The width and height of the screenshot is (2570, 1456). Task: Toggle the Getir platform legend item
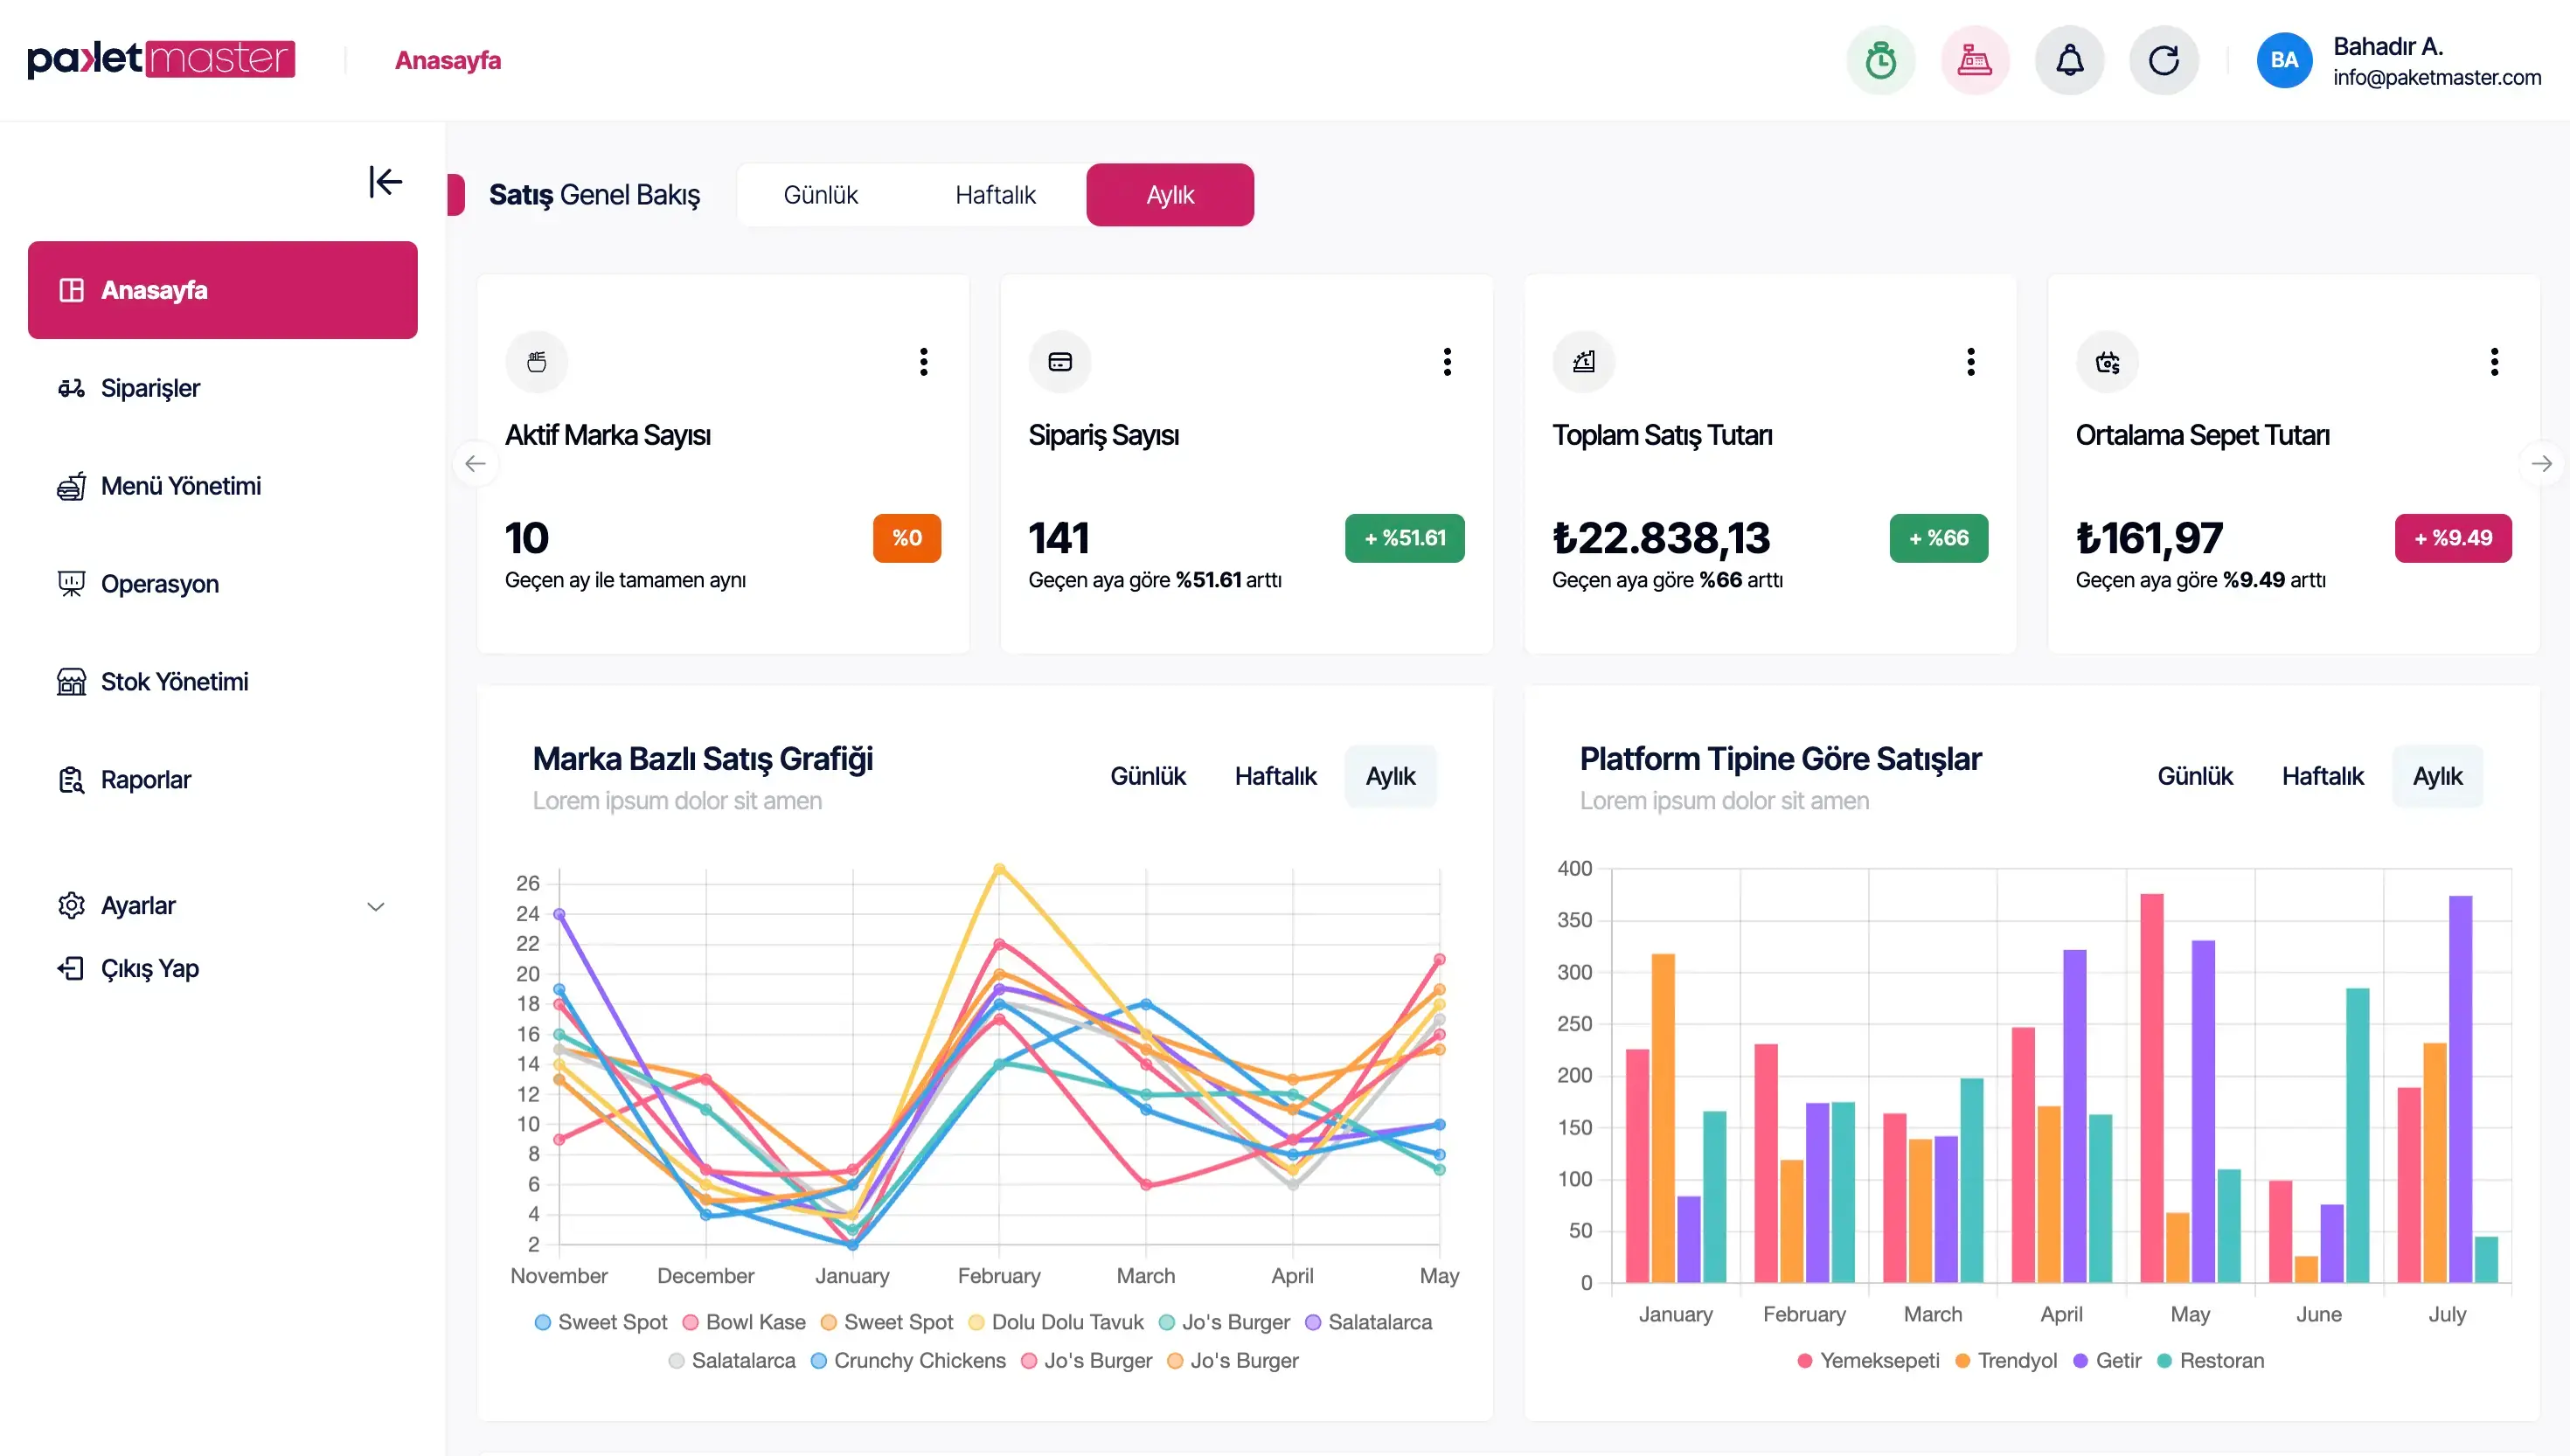click(x=2107, y=1360)
